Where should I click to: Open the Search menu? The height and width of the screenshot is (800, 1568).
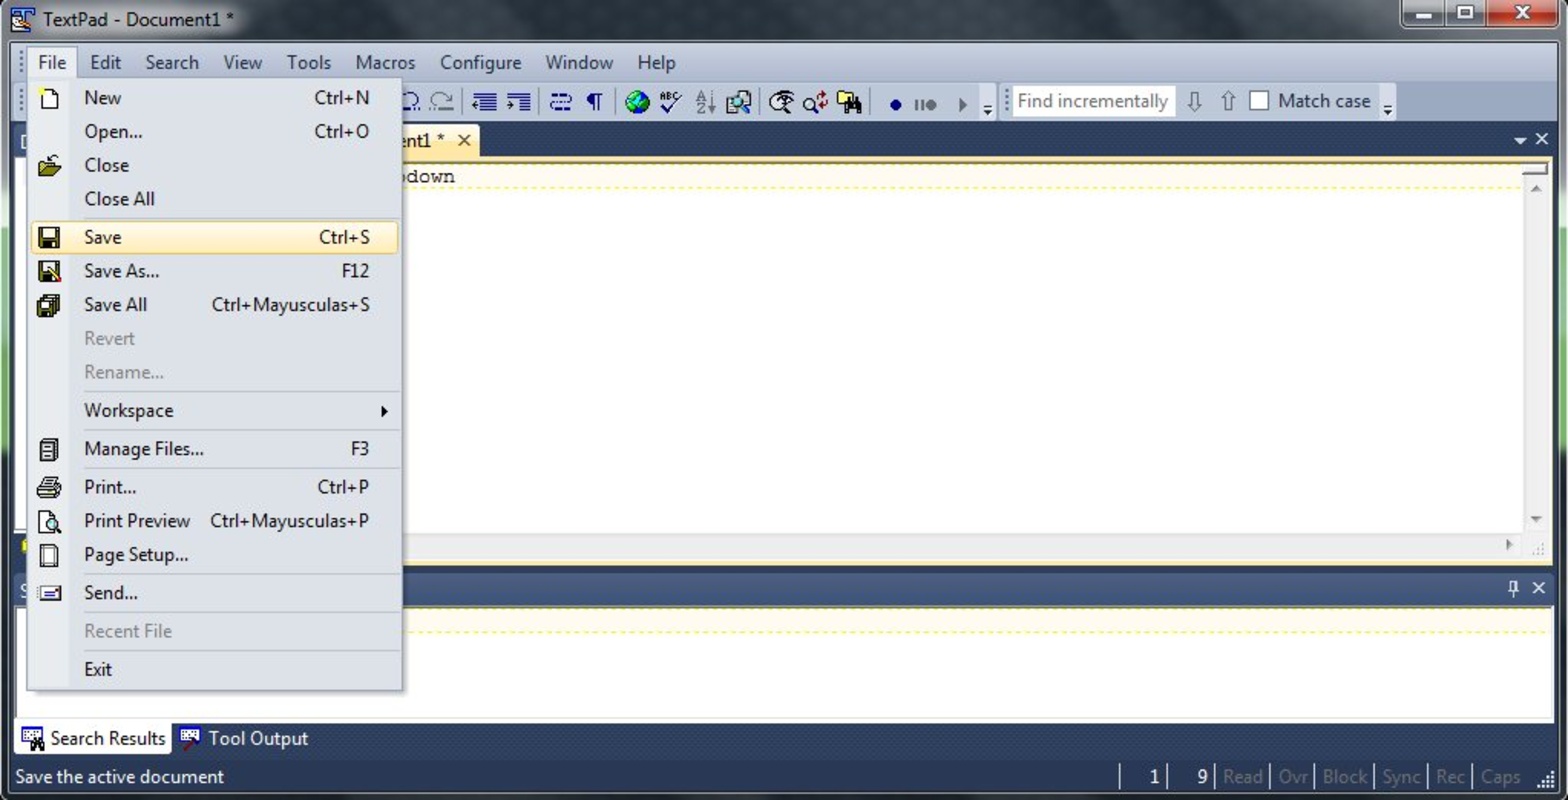click(172, 62)
